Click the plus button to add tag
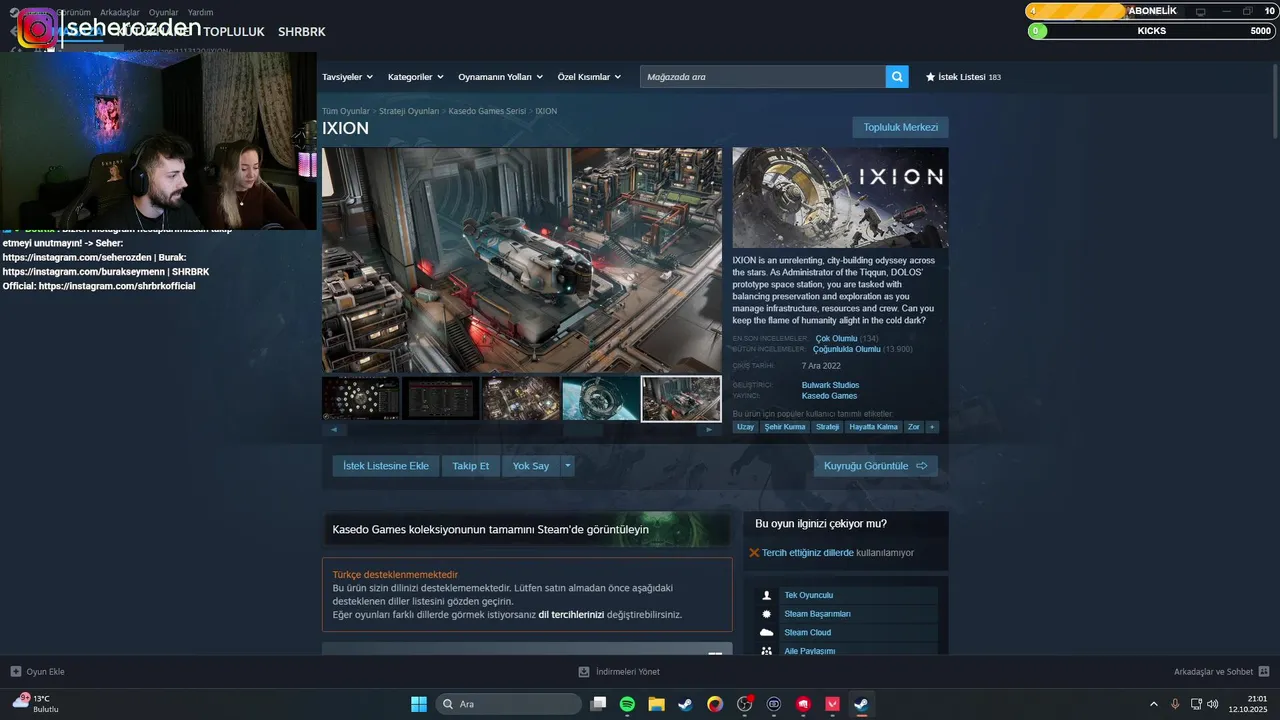The width and height of the screenshot is (1280, 720). point(932,427)
